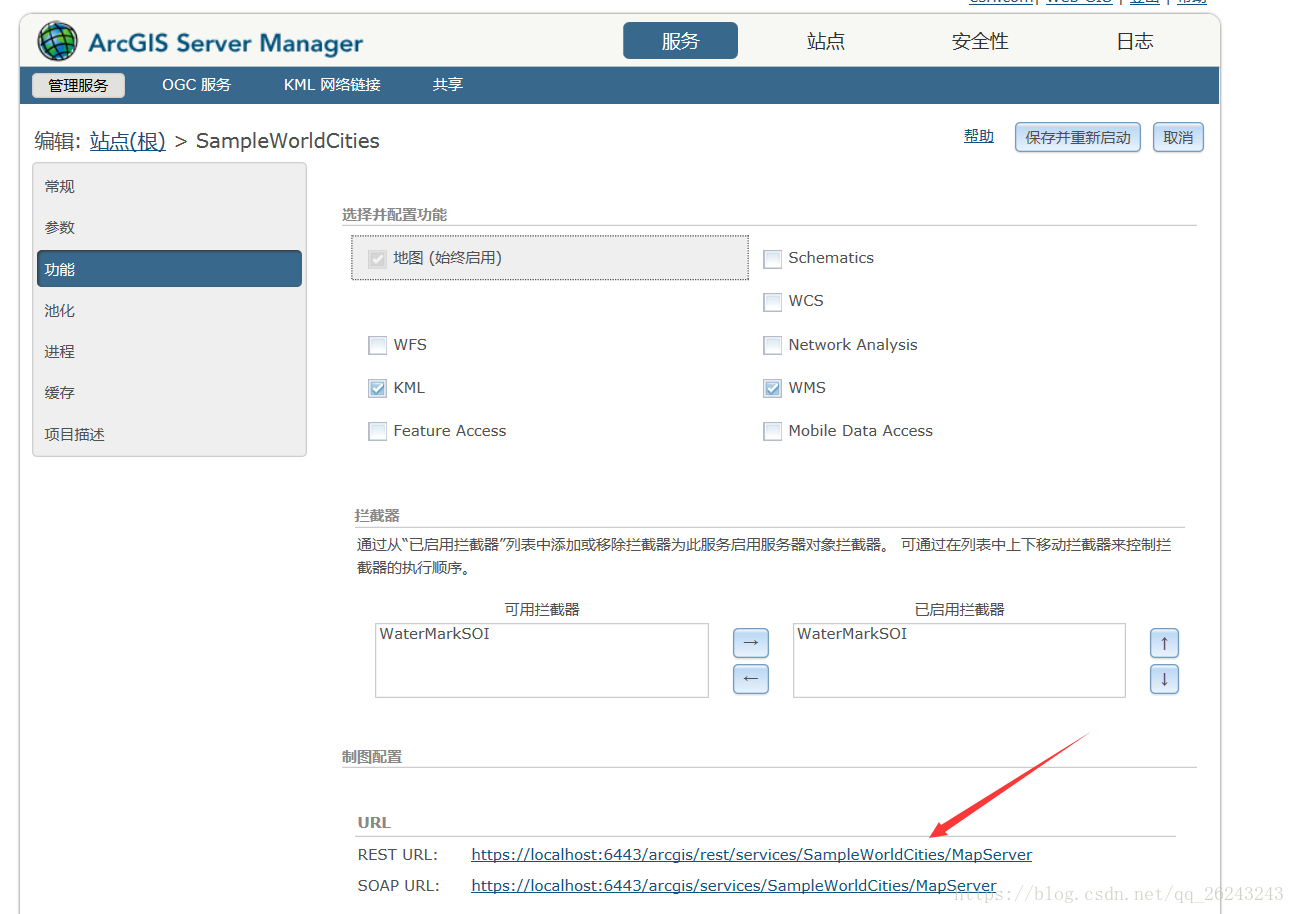Enable the WCS capability checkbox

point(773,302)
